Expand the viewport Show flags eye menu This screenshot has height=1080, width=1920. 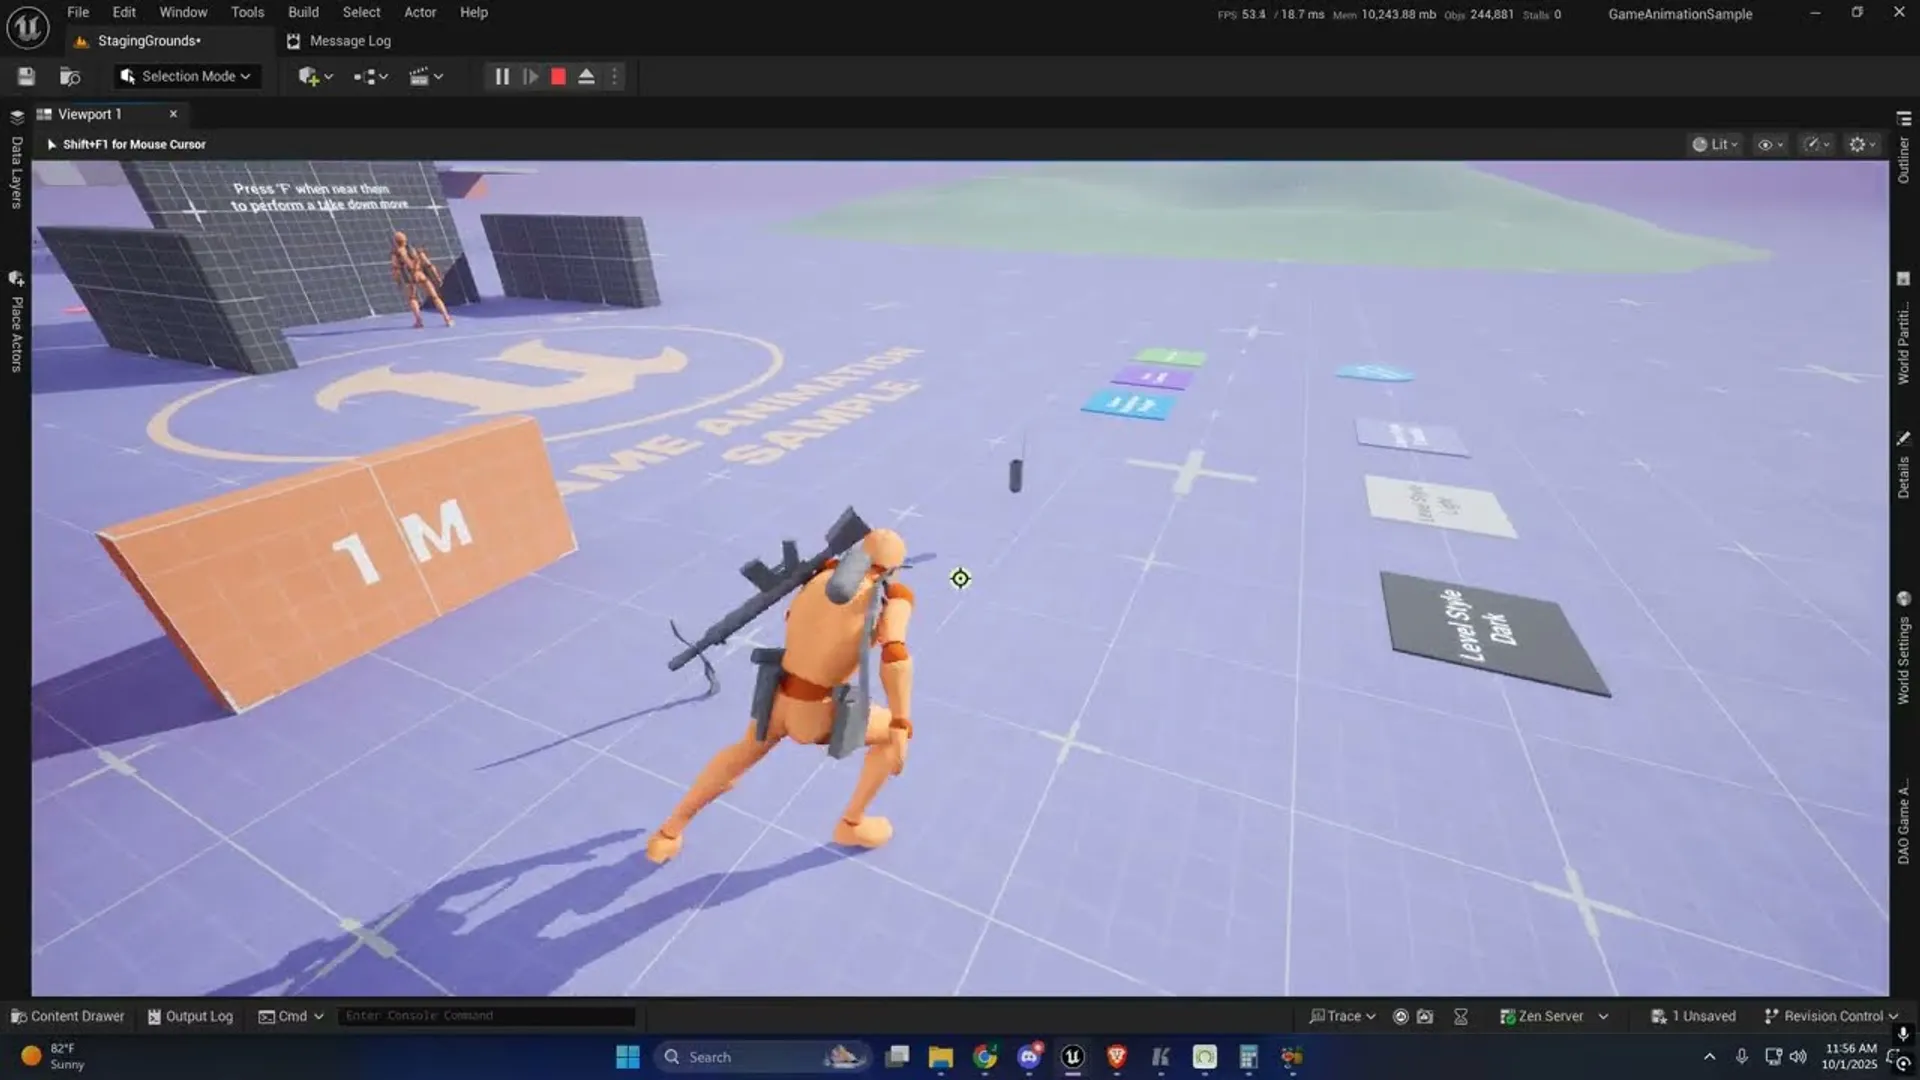click(1770, 143)
